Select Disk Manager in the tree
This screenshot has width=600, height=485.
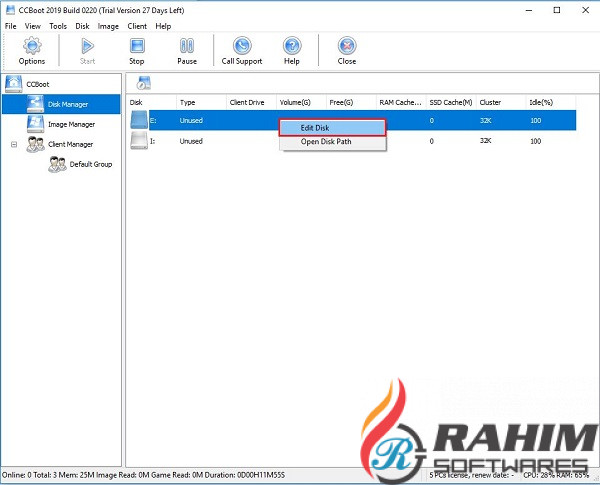[x=68, y=104]
